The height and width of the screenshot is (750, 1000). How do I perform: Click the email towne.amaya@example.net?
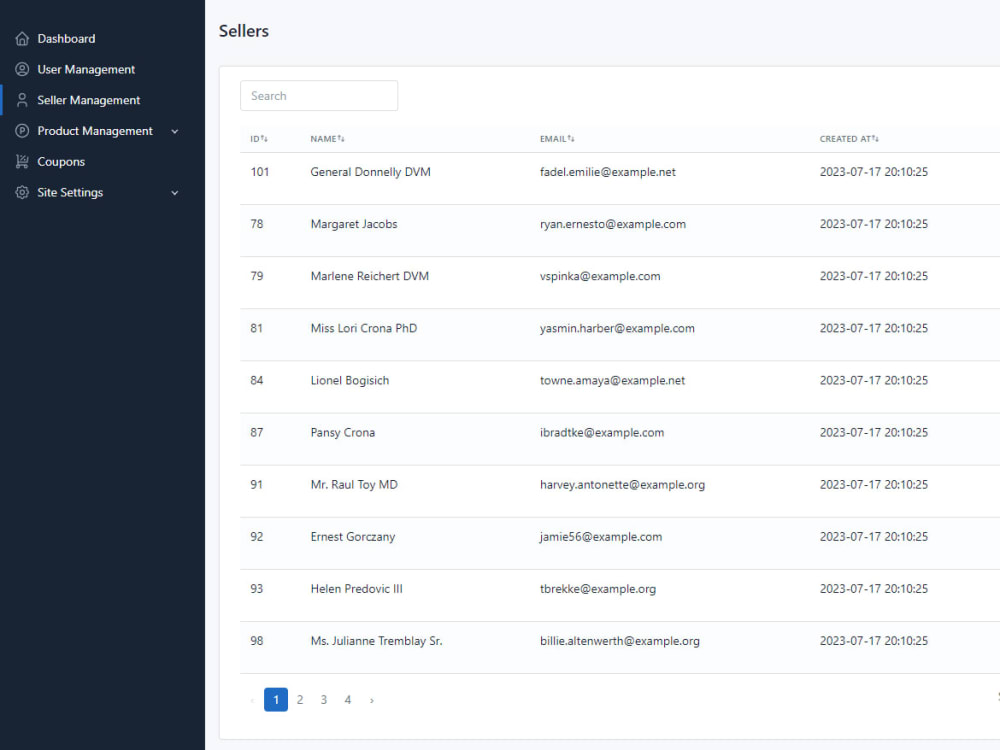(612, 381)
